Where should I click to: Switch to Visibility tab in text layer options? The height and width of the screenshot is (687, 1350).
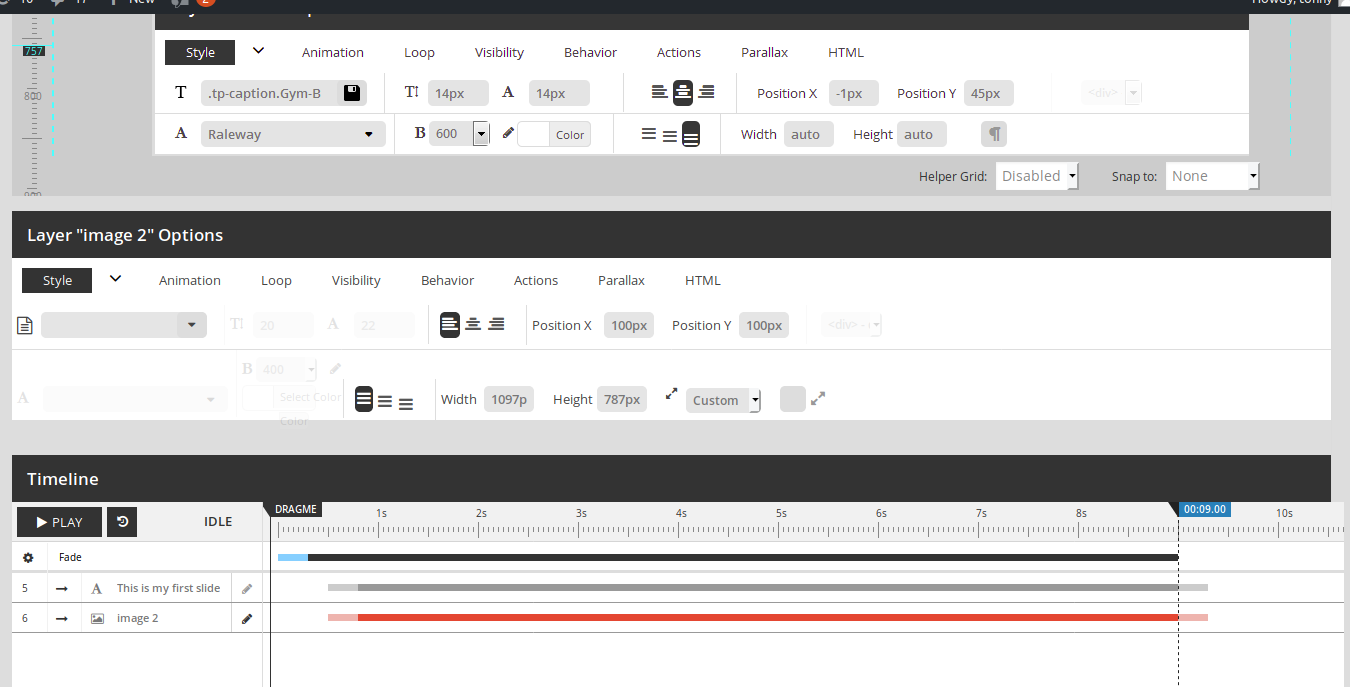coord(499,53)
